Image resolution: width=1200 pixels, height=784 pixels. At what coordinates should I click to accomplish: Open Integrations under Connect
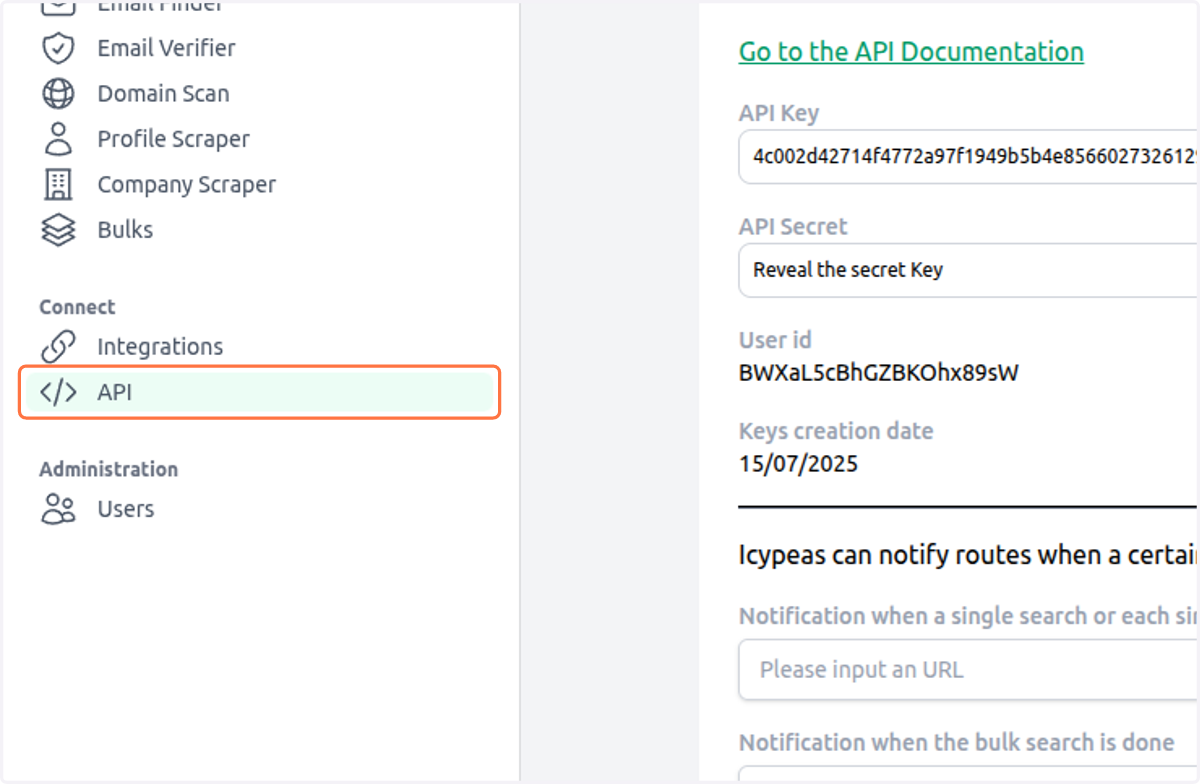point(160,347)
